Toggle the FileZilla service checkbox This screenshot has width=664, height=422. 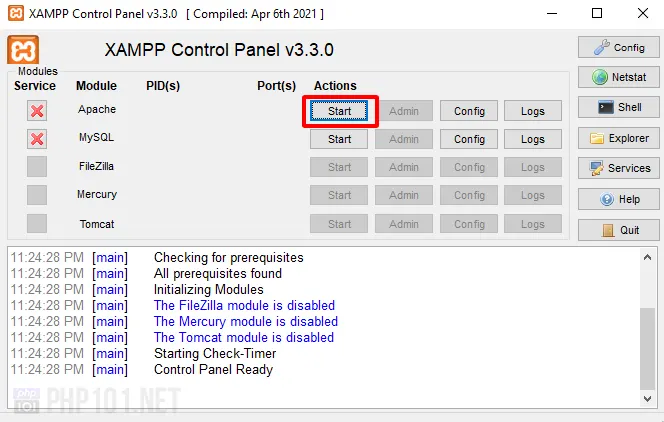click(37, 167)
